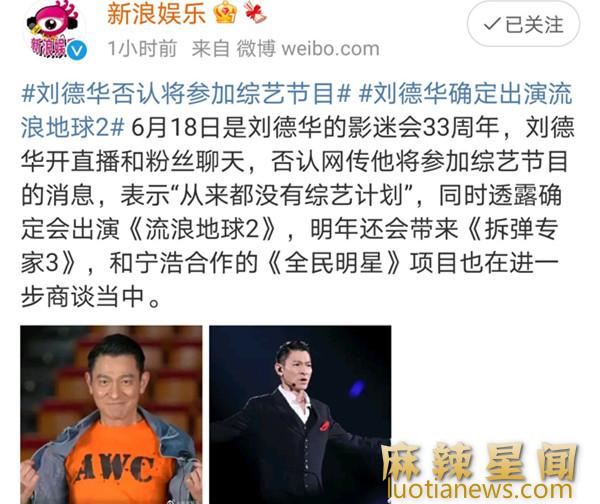
Task: Open hashtag 刘德华否认将参加综艺节目
Action: click(186, 93)
